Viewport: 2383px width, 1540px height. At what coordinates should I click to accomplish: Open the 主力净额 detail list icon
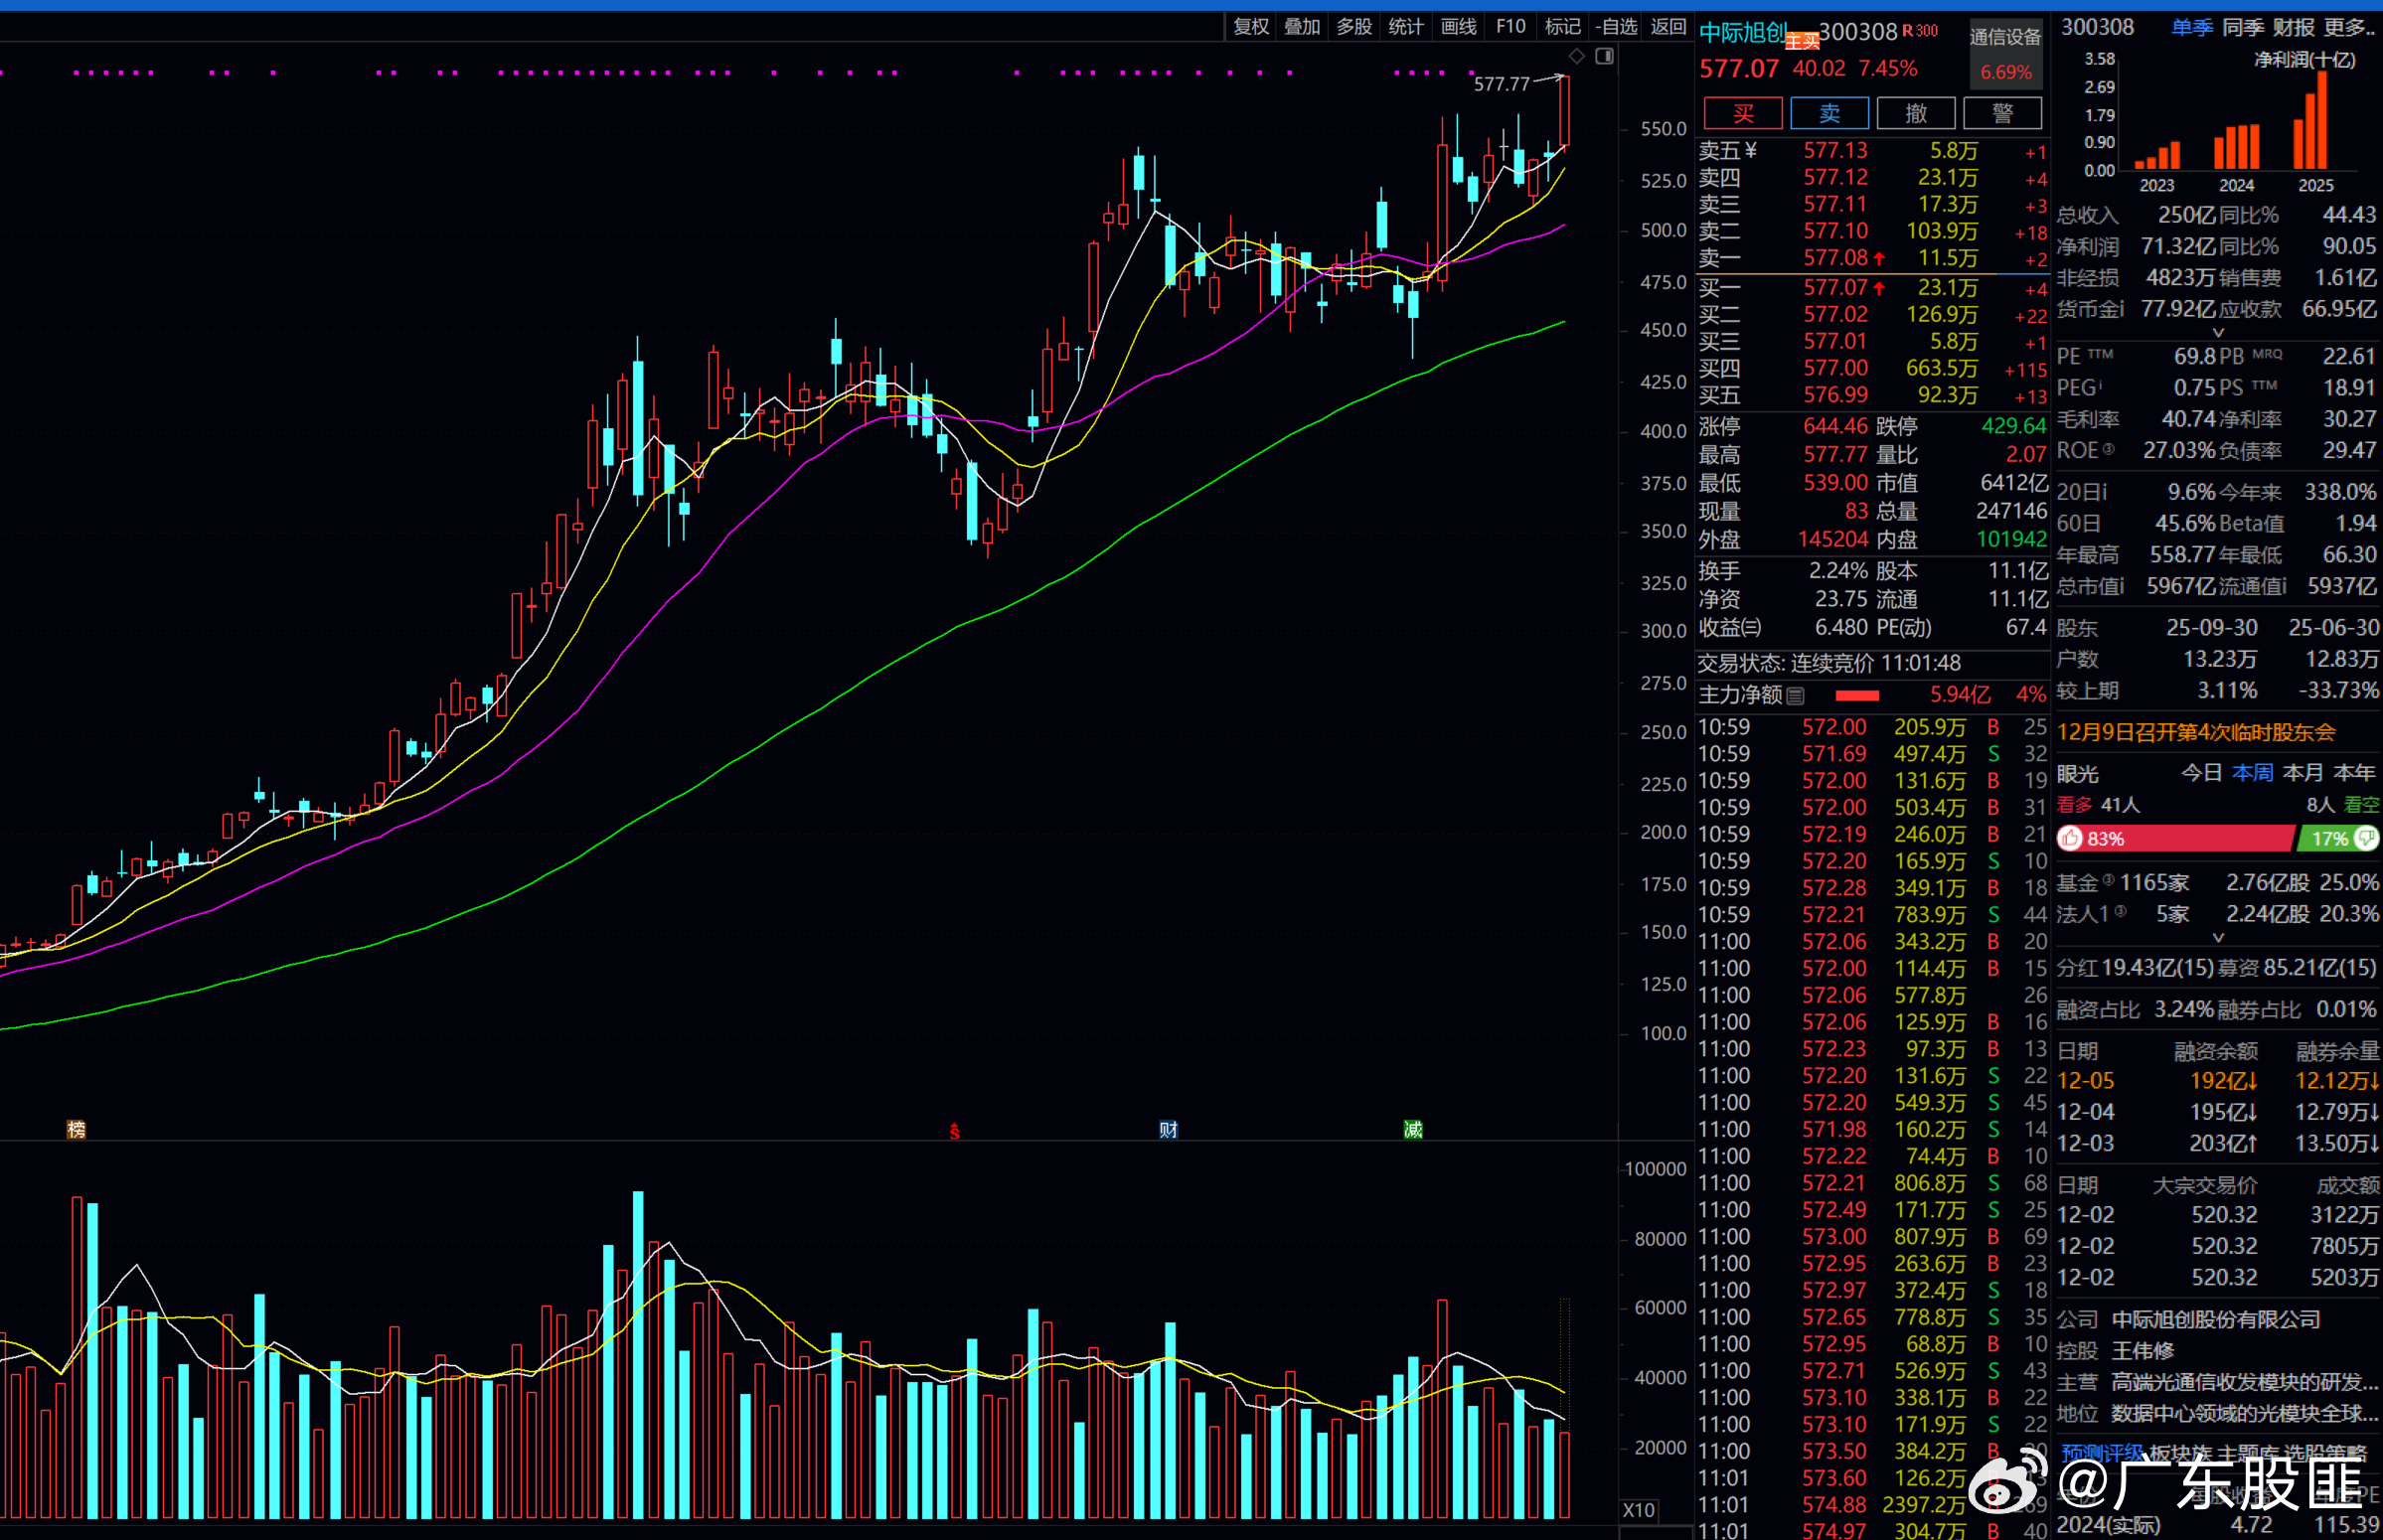[1796, 695]
